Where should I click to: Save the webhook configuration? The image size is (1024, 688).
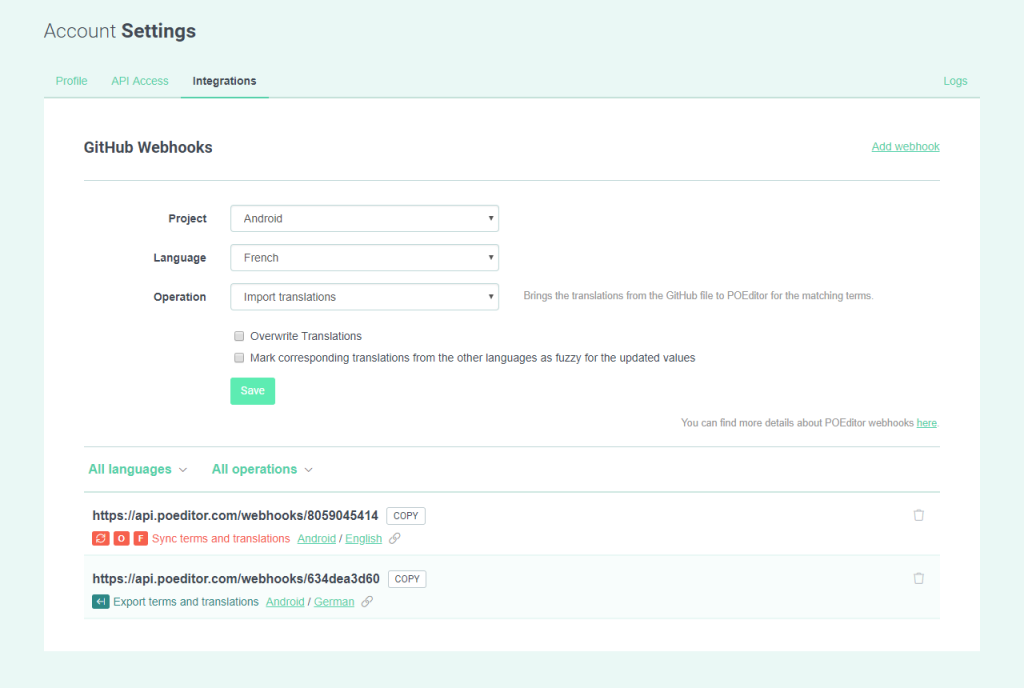point(252,391)
